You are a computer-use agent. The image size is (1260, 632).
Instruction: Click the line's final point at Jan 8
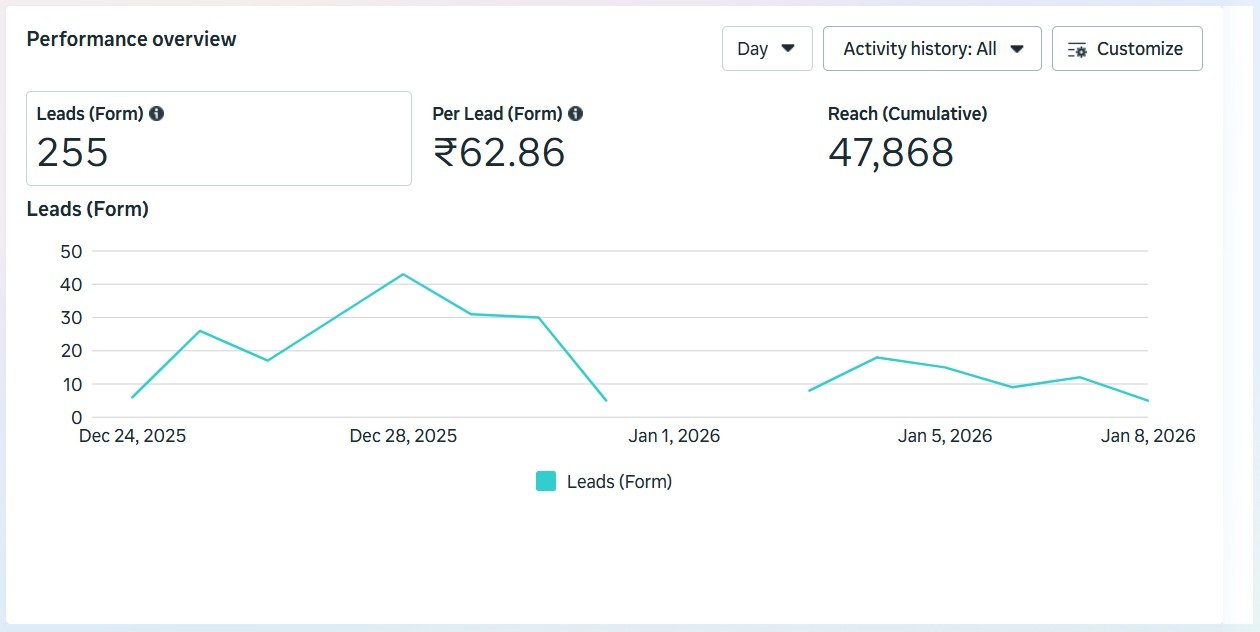pos(1147,400)
